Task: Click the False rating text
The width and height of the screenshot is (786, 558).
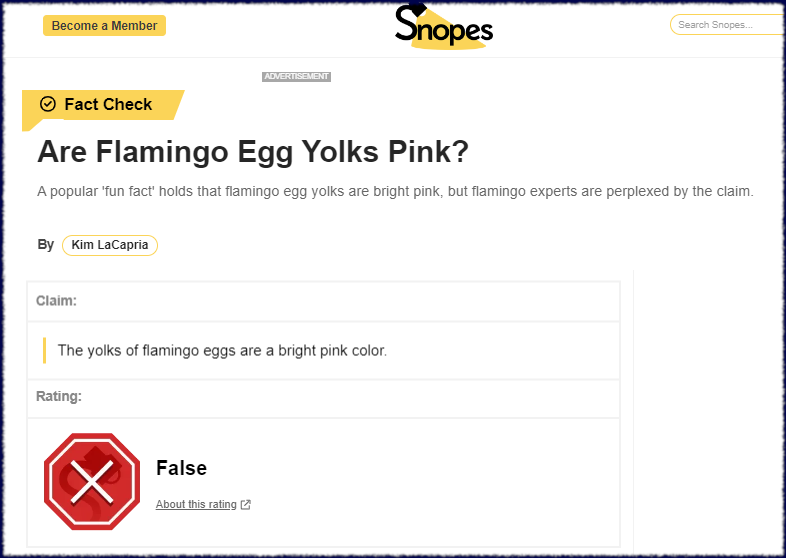Action: click(x=181, y=468)
